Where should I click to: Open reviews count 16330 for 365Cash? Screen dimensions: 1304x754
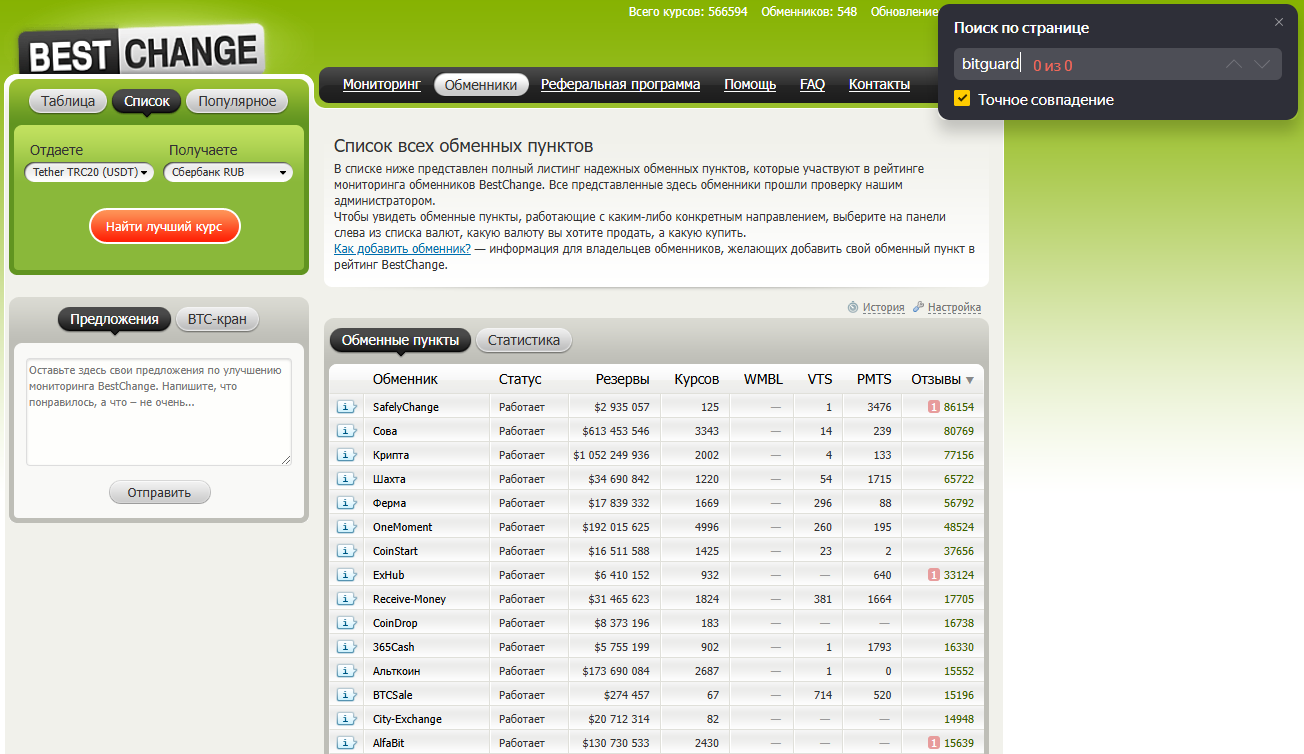click(958, 647)
